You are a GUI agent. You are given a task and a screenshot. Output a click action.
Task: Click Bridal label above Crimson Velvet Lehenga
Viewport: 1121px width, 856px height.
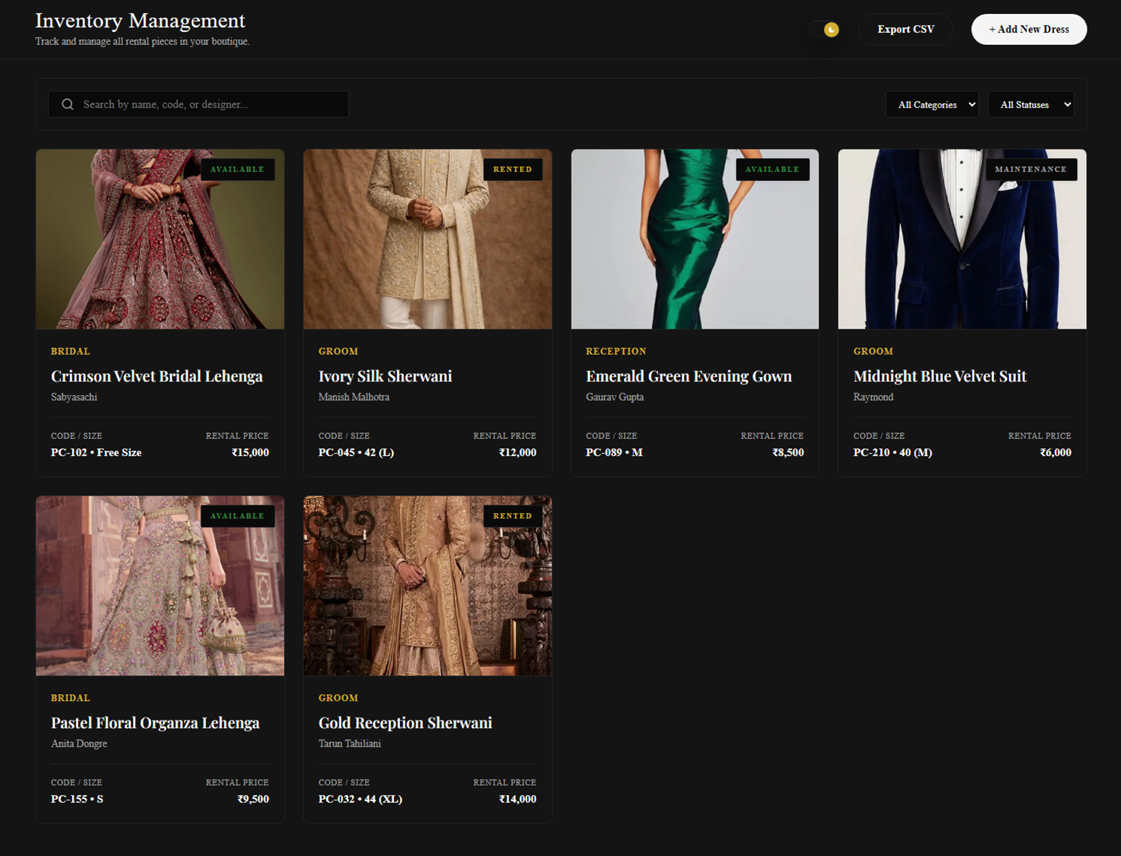(70, 351)
